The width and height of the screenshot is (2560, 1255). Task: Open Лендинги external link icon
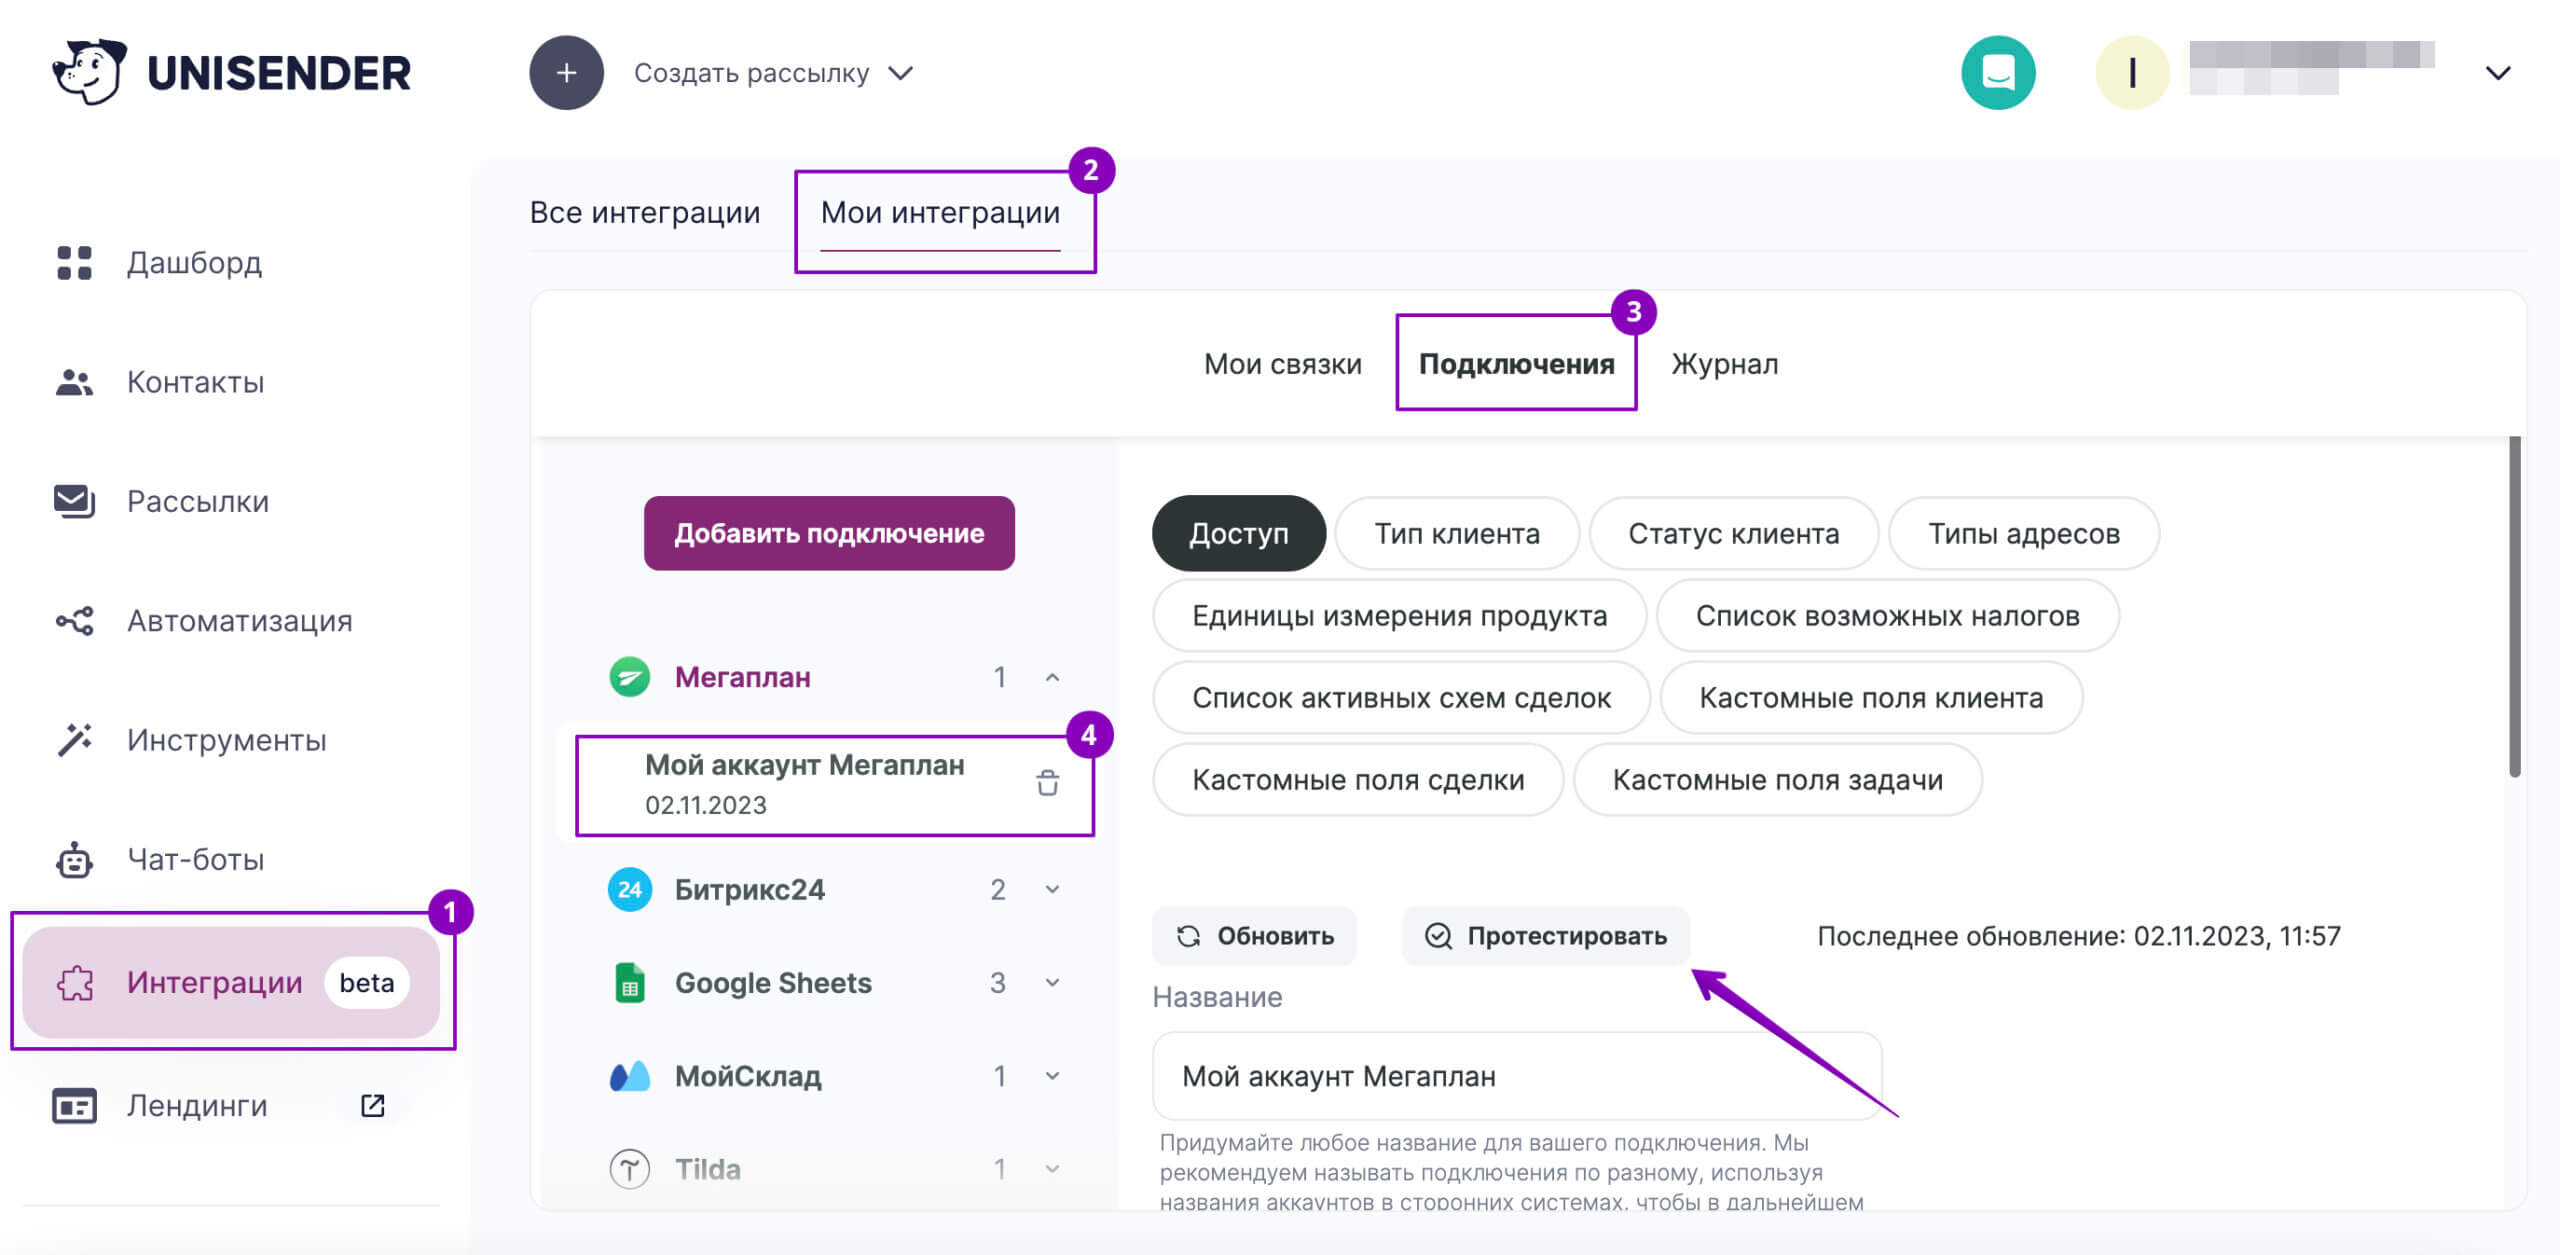[x=373, y=1105]
